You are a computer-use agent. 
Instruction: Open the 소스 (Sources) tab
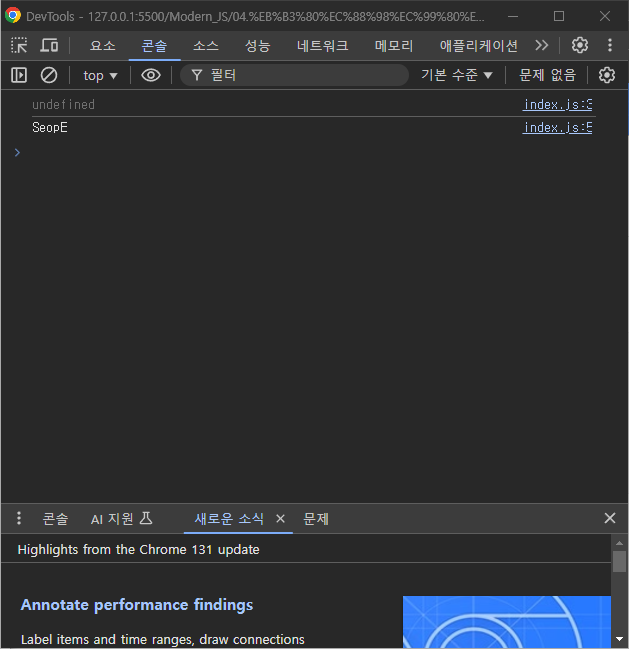tap(206, 46)
